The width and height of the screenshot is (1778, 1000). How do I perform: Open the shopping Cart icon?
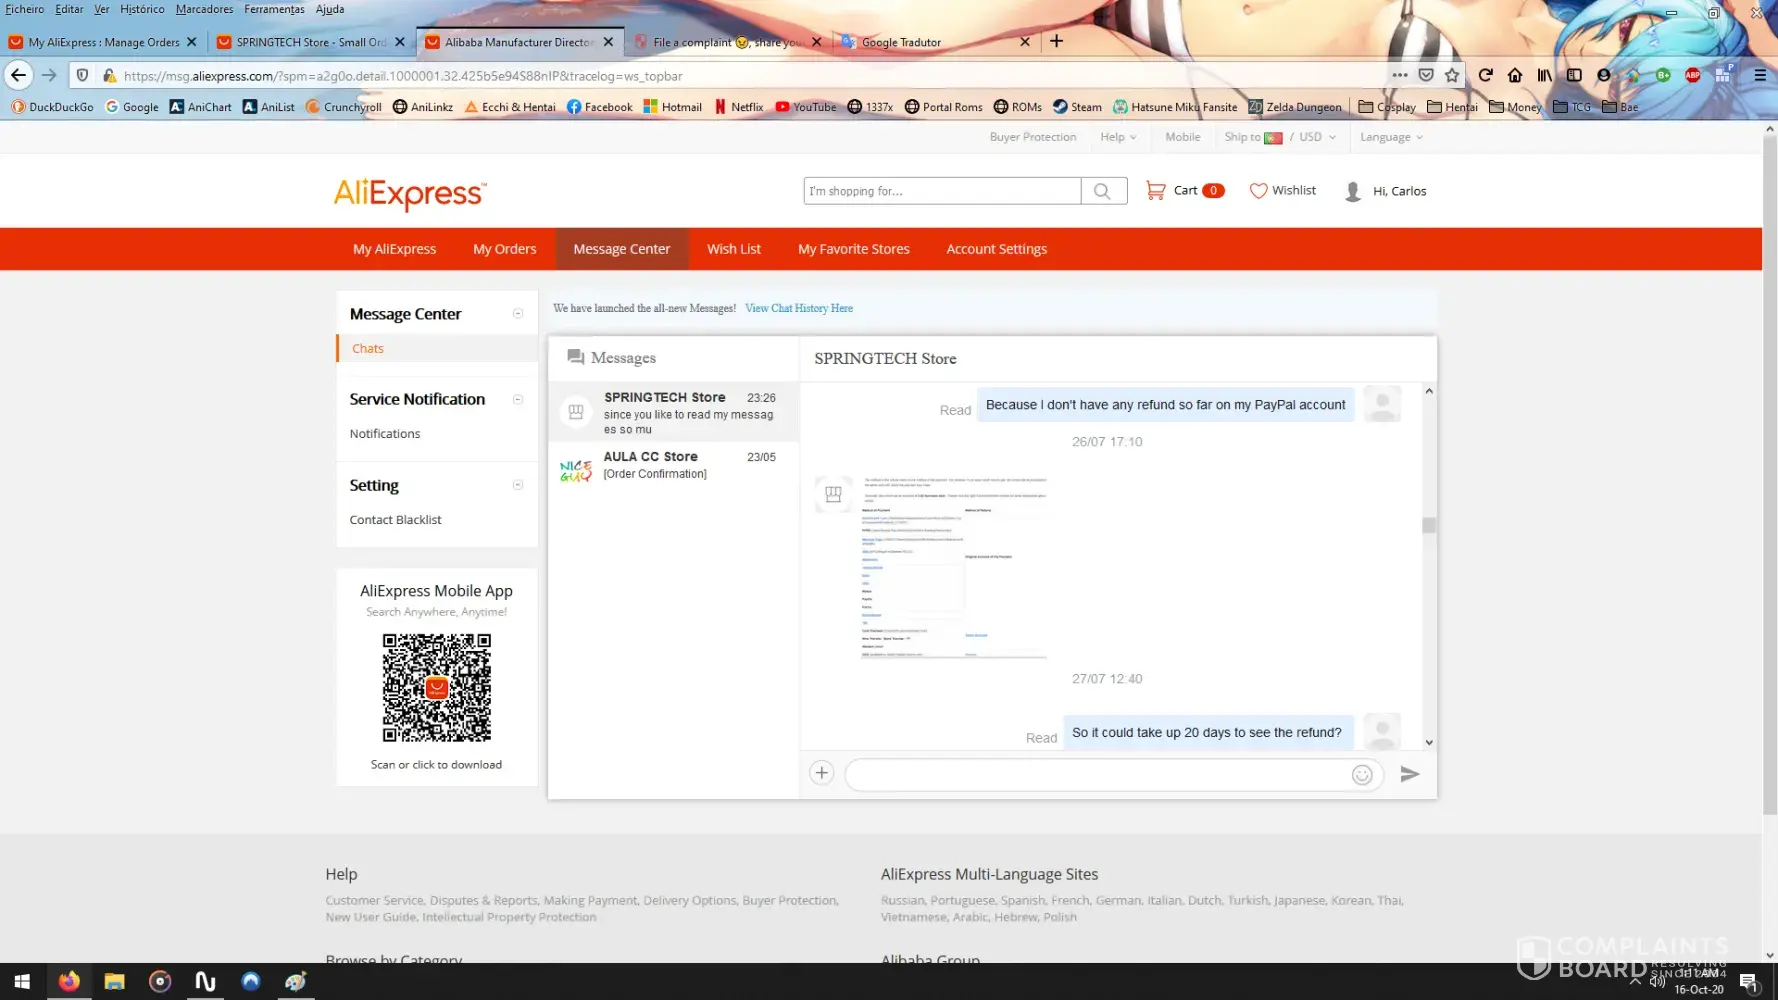1156,190
